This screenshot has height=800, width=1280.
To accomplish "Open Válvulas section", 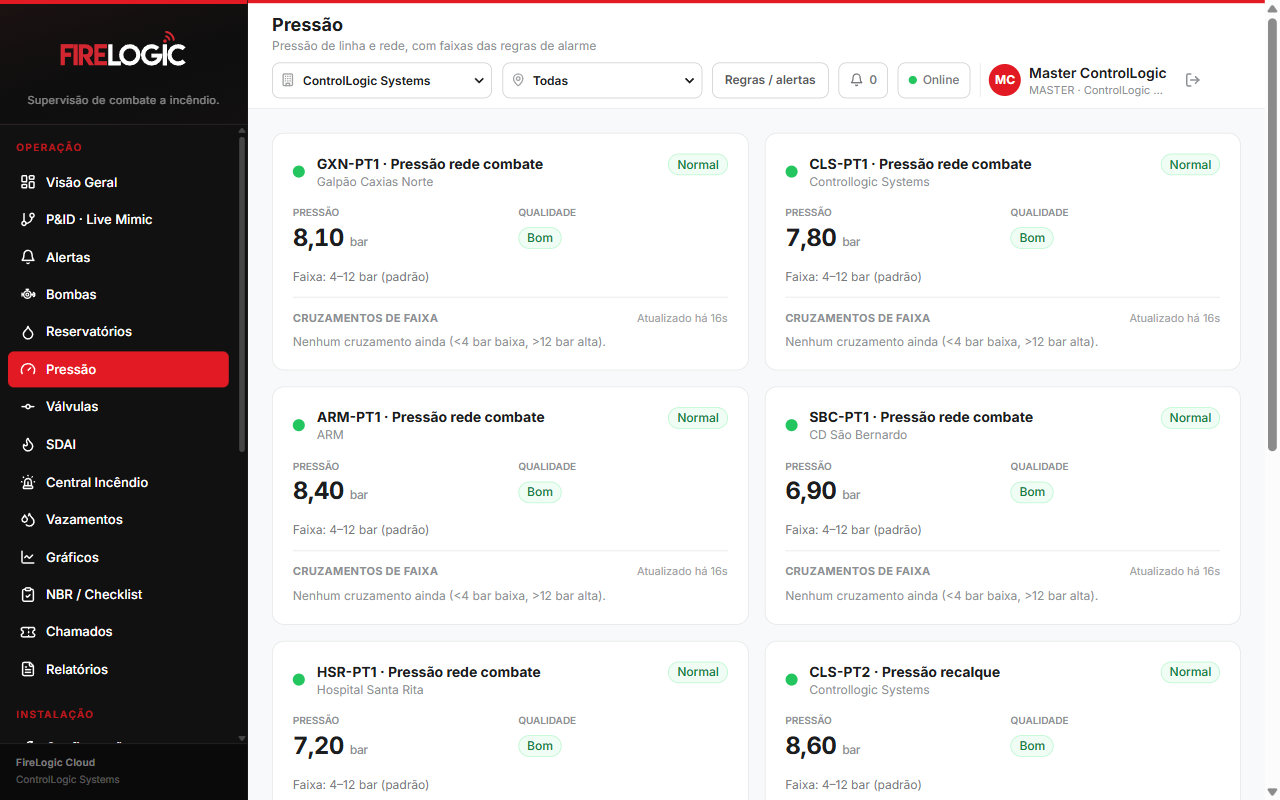I will (118, 406).
